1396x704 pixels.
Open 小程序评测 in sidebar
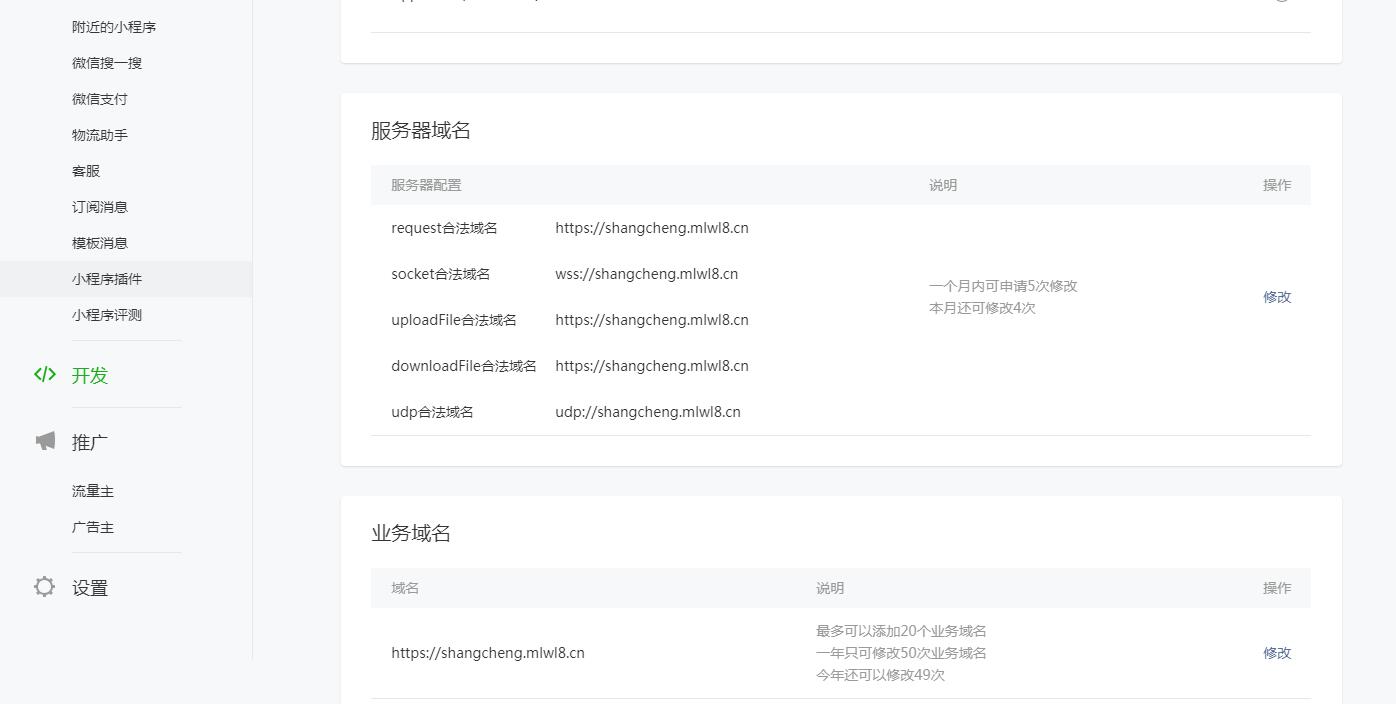107,315
